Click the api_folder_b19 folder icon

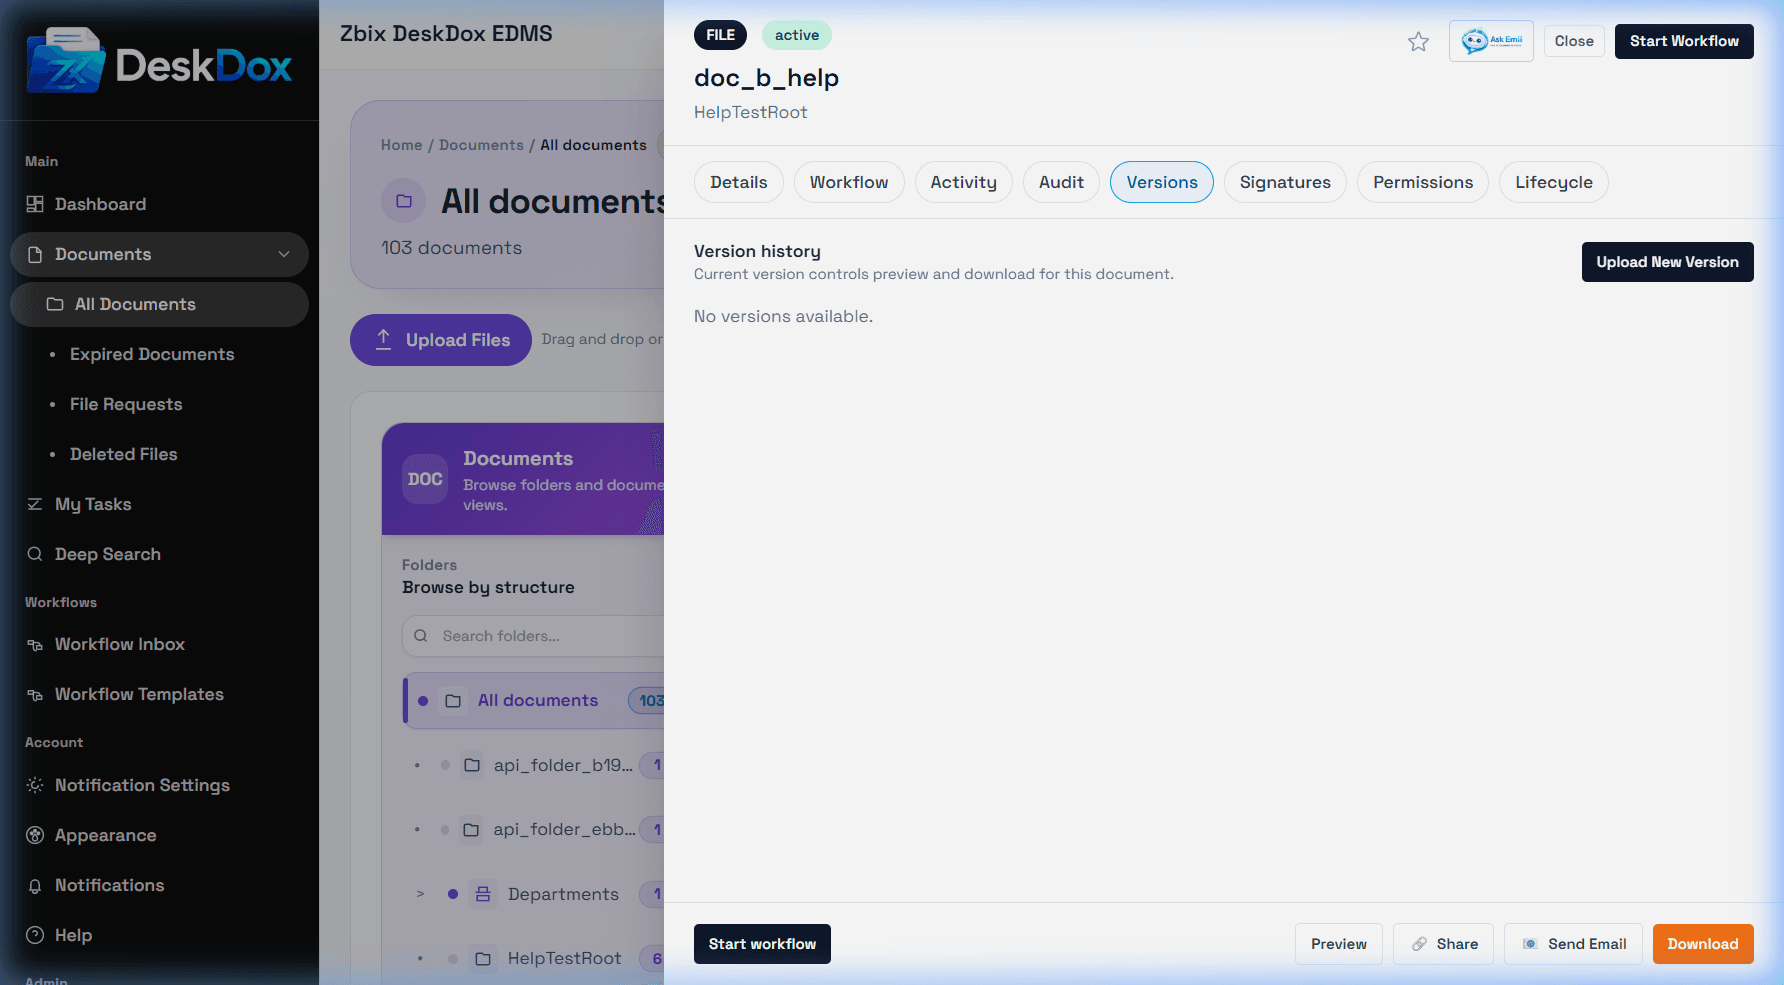click(x=472, y=765)
